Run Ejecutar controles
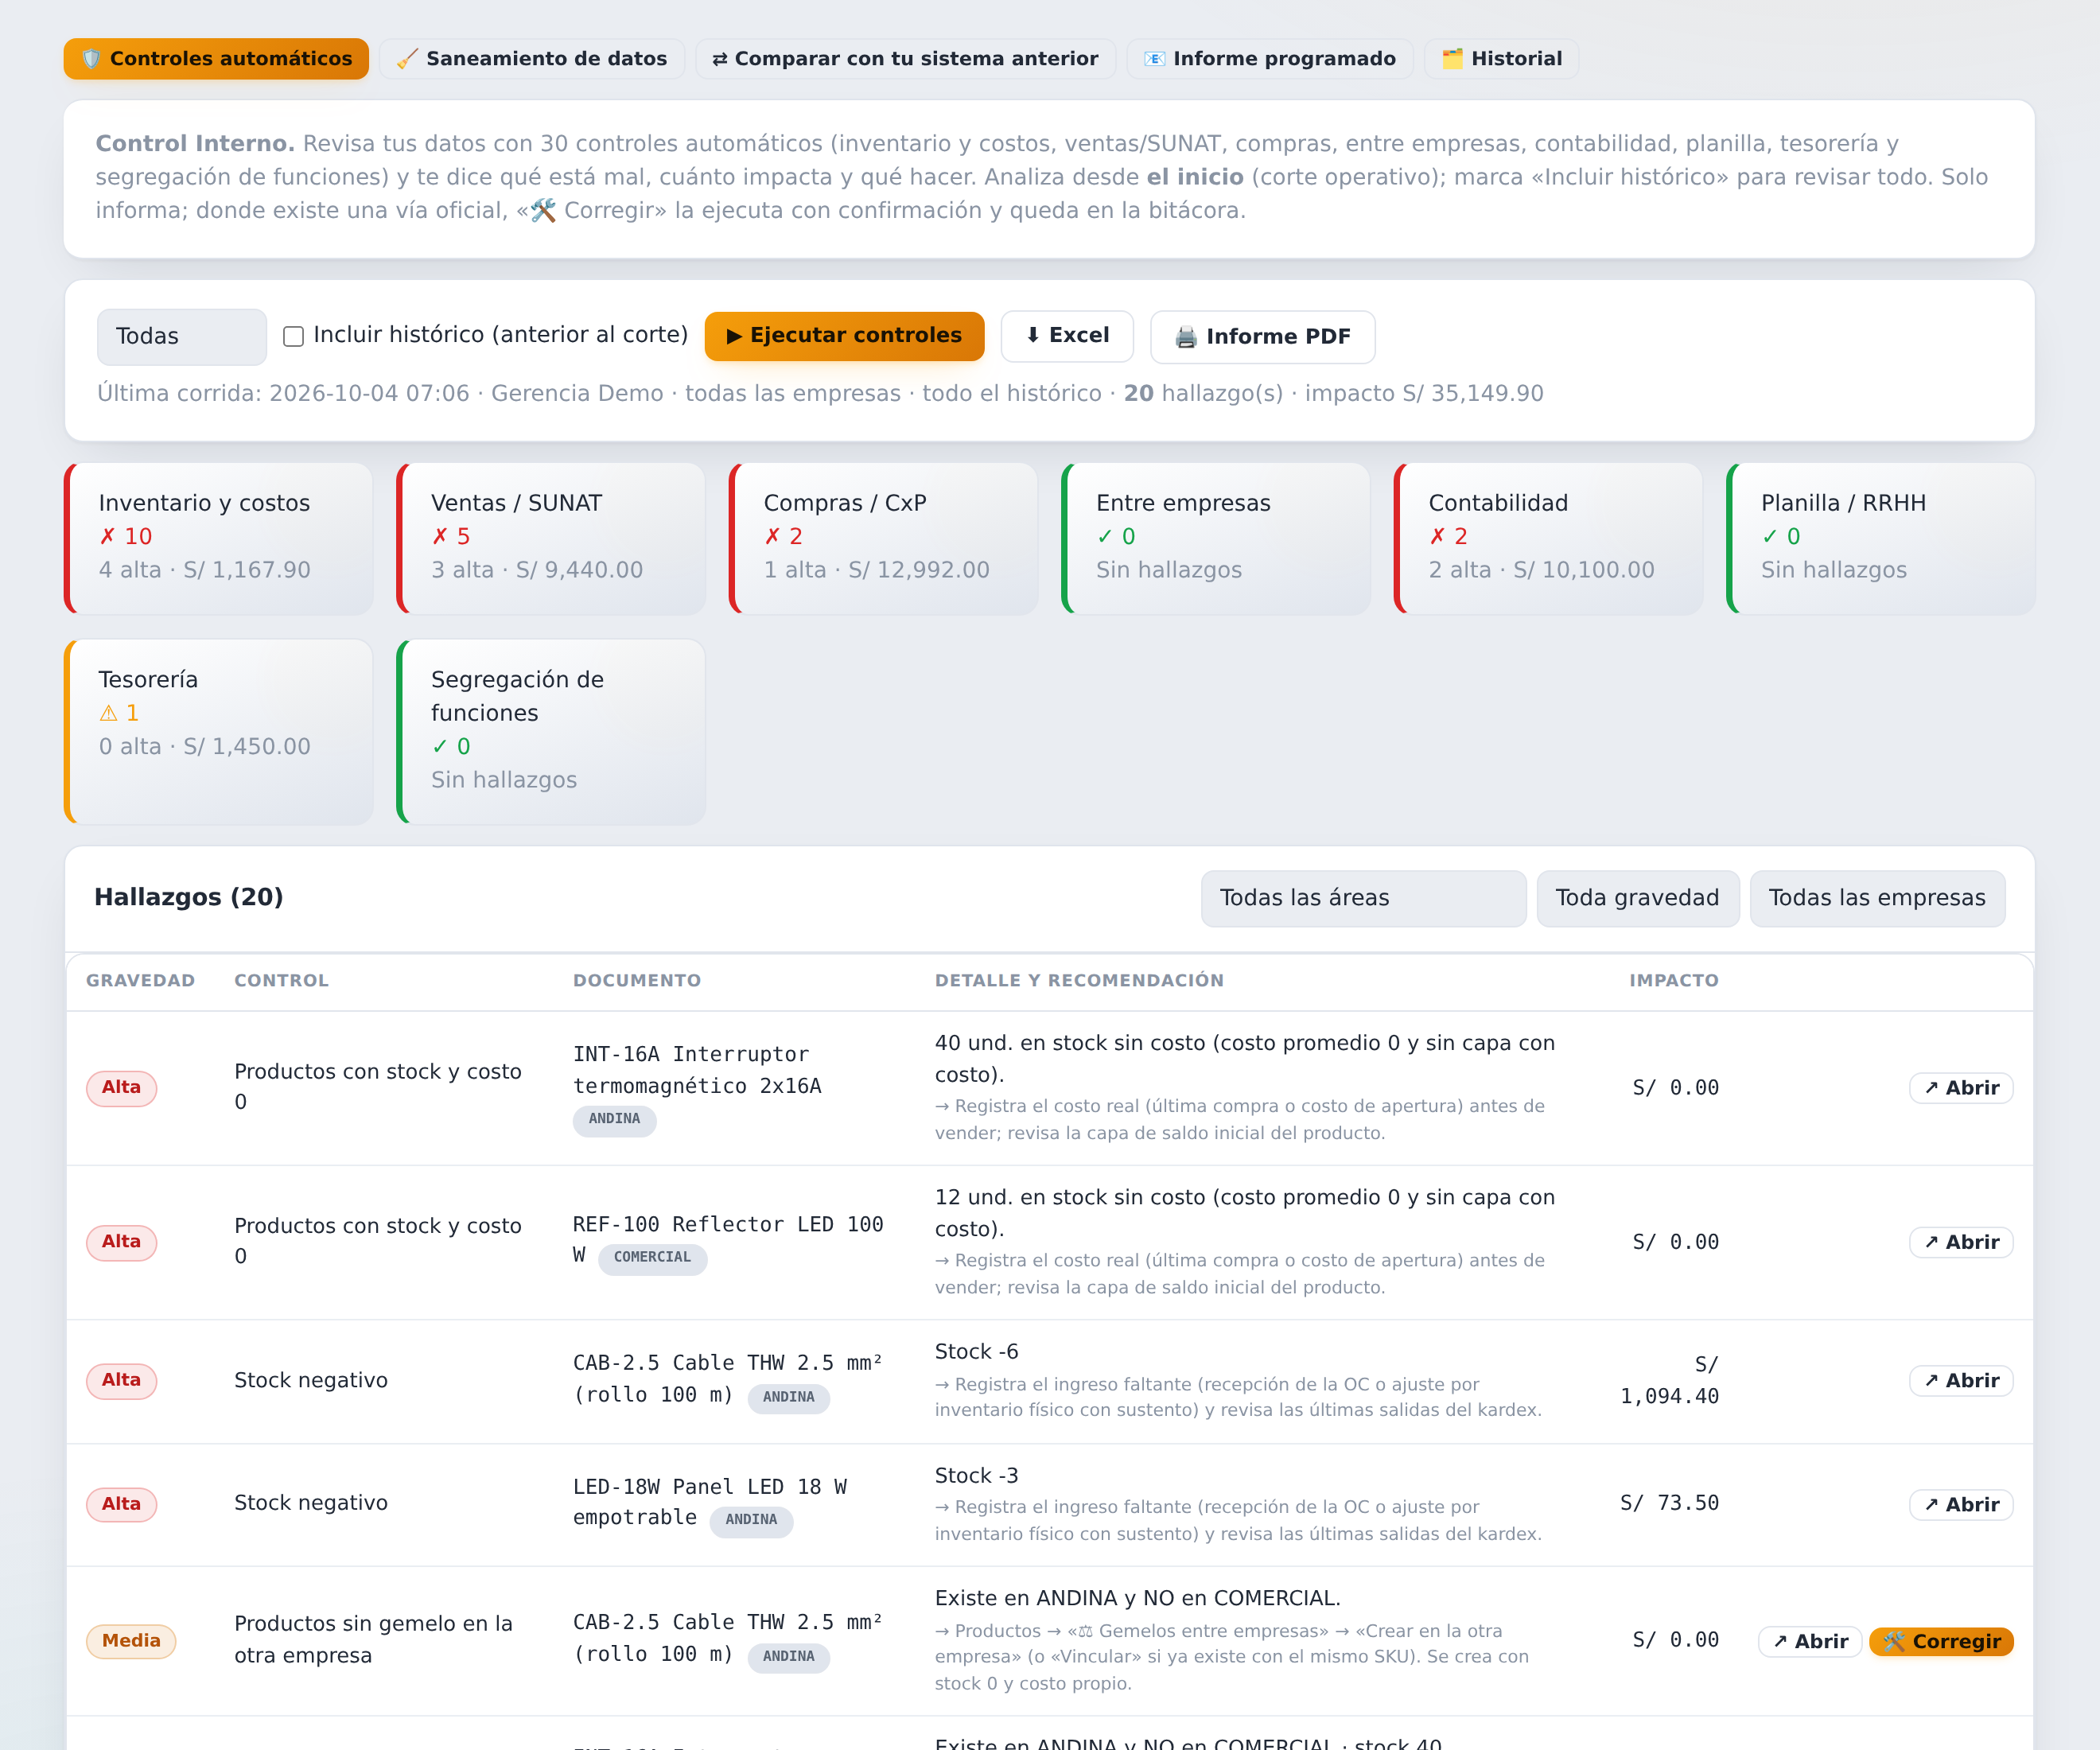 (x=844, y=336)
